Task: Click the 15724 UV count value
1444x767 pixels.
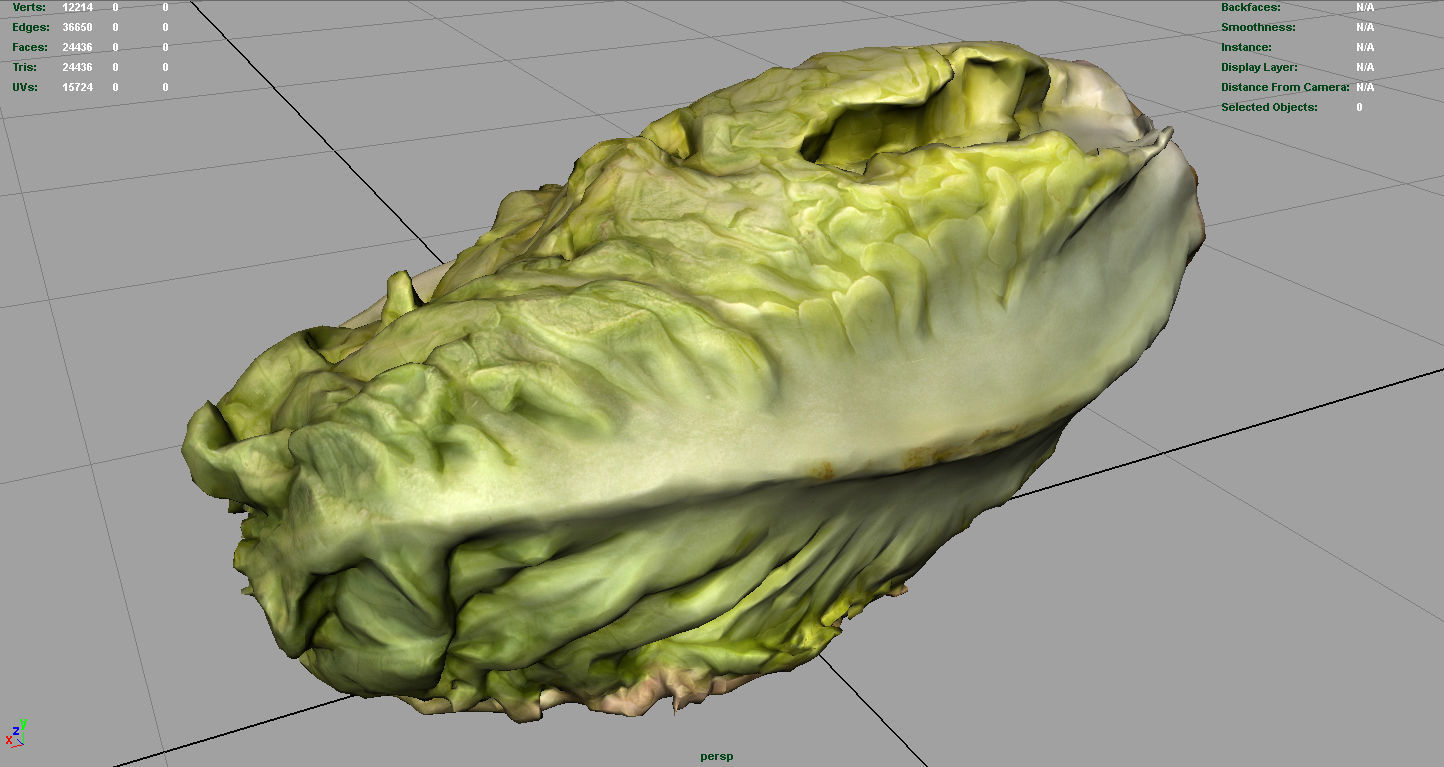Action: pos(77,87)
